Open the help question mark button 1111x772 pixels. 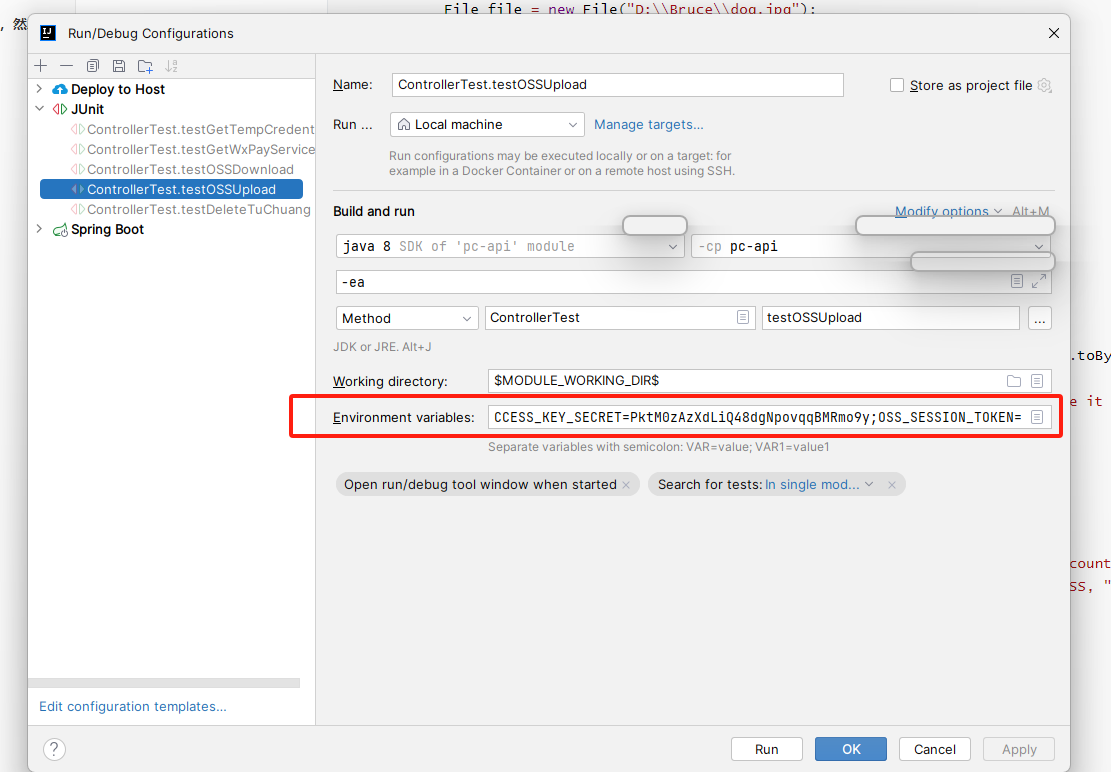click(55, 749)
